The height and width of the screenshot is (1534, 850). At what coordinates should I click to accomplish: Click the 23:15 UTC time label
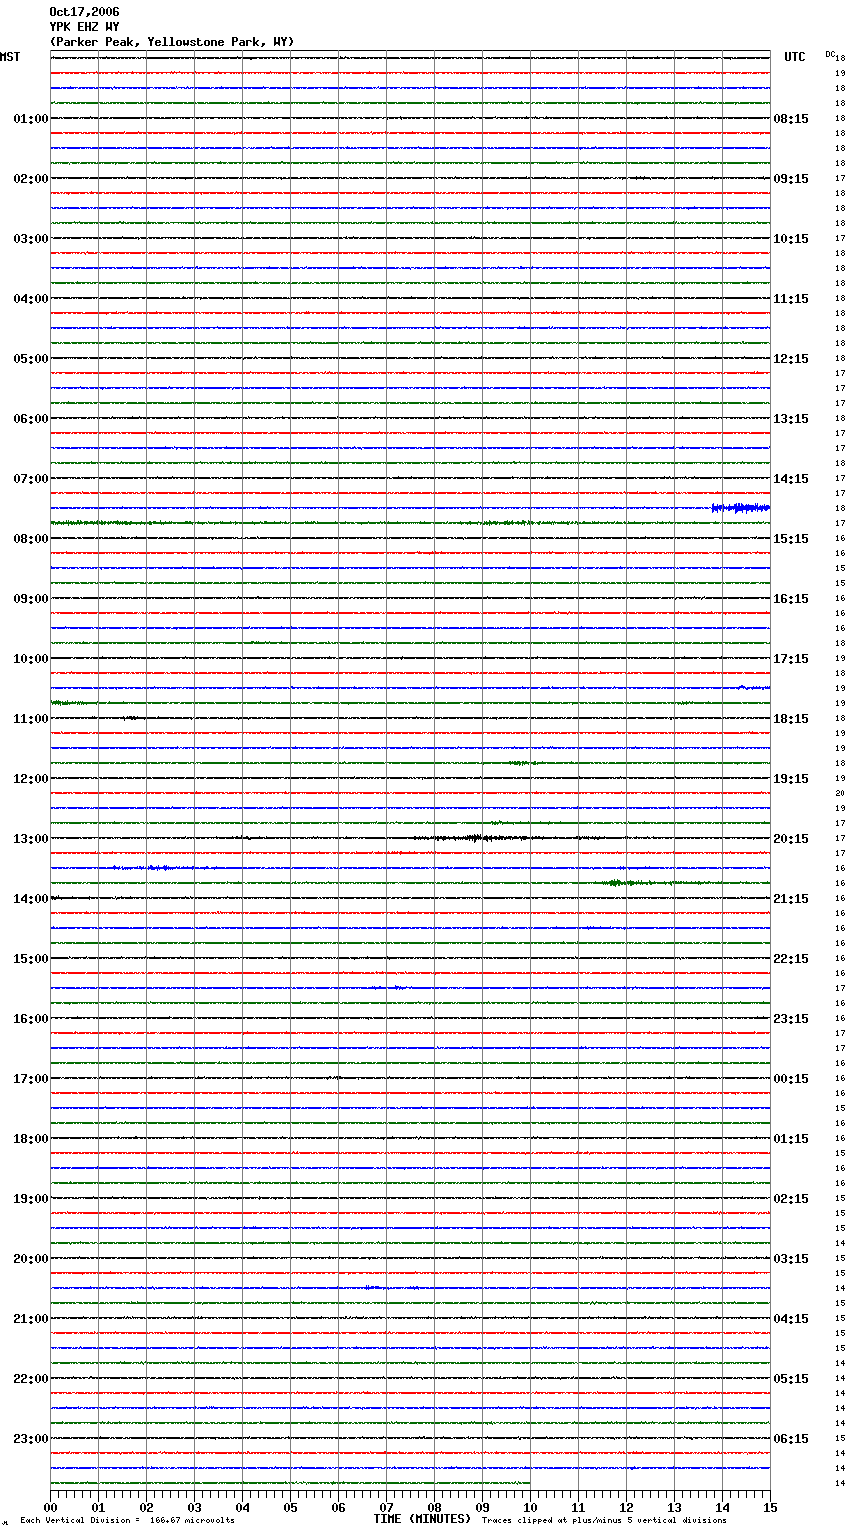pos(791,1019)
